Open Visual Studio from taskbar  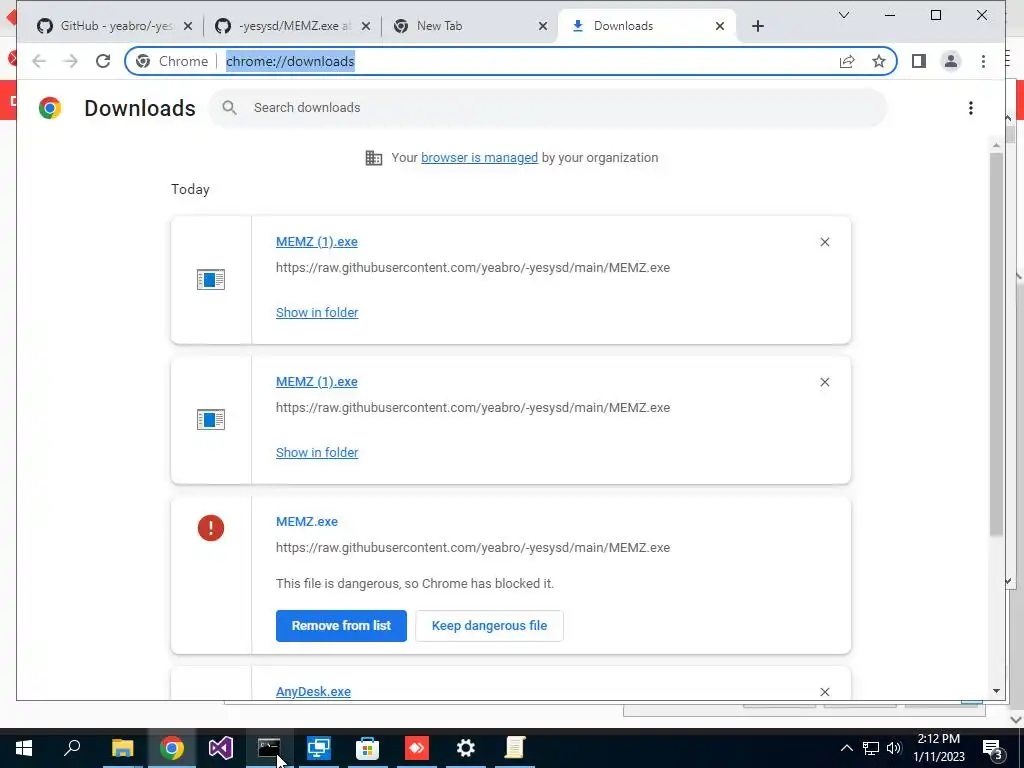[x=221, y=748]
